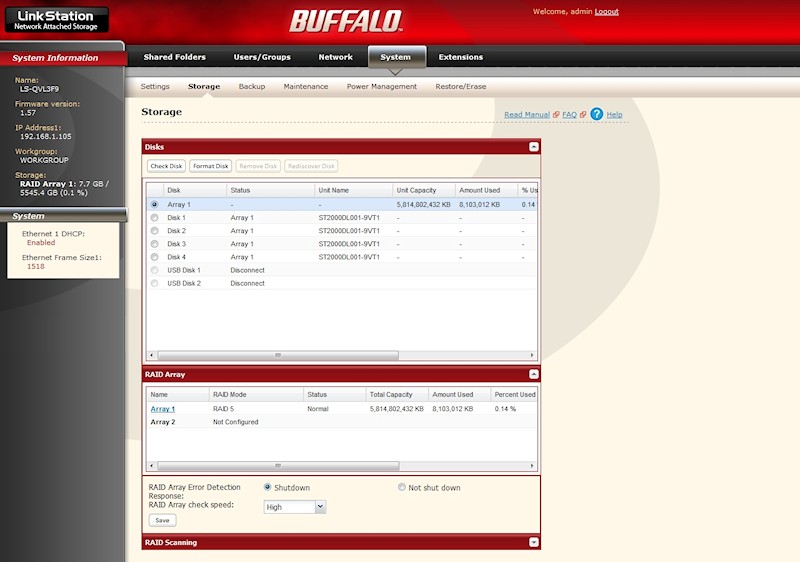Choose the Not shut down option
800x562 pixels.
(402, 488)
